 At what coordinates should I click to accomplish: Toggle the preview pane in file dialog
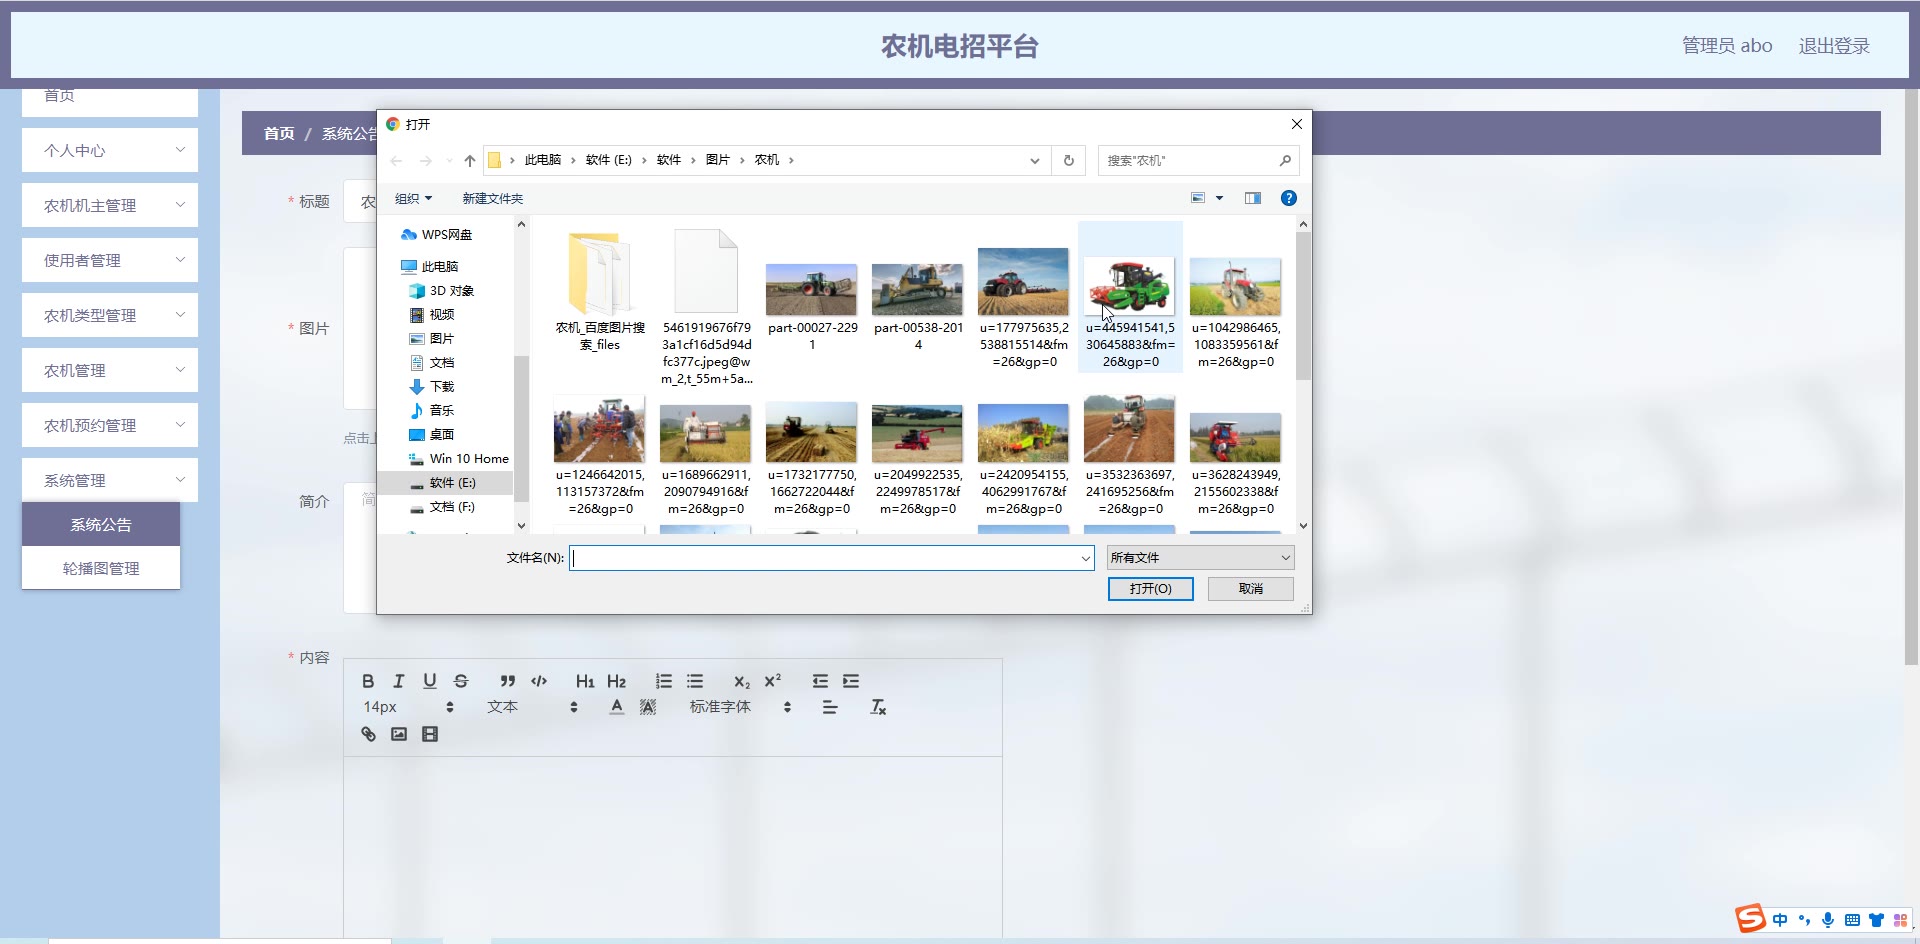1252,198
